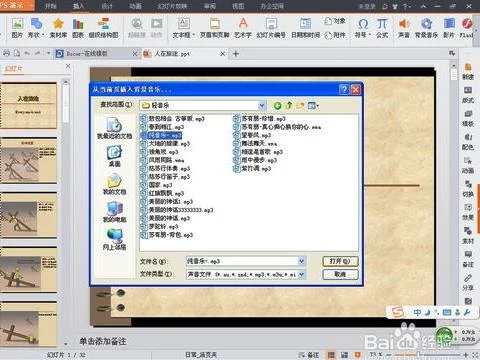The width and height of the screenshot is (480, 360).
Task: Open the dialog's view menu dropdown
Action: click(x=314, y=106)
